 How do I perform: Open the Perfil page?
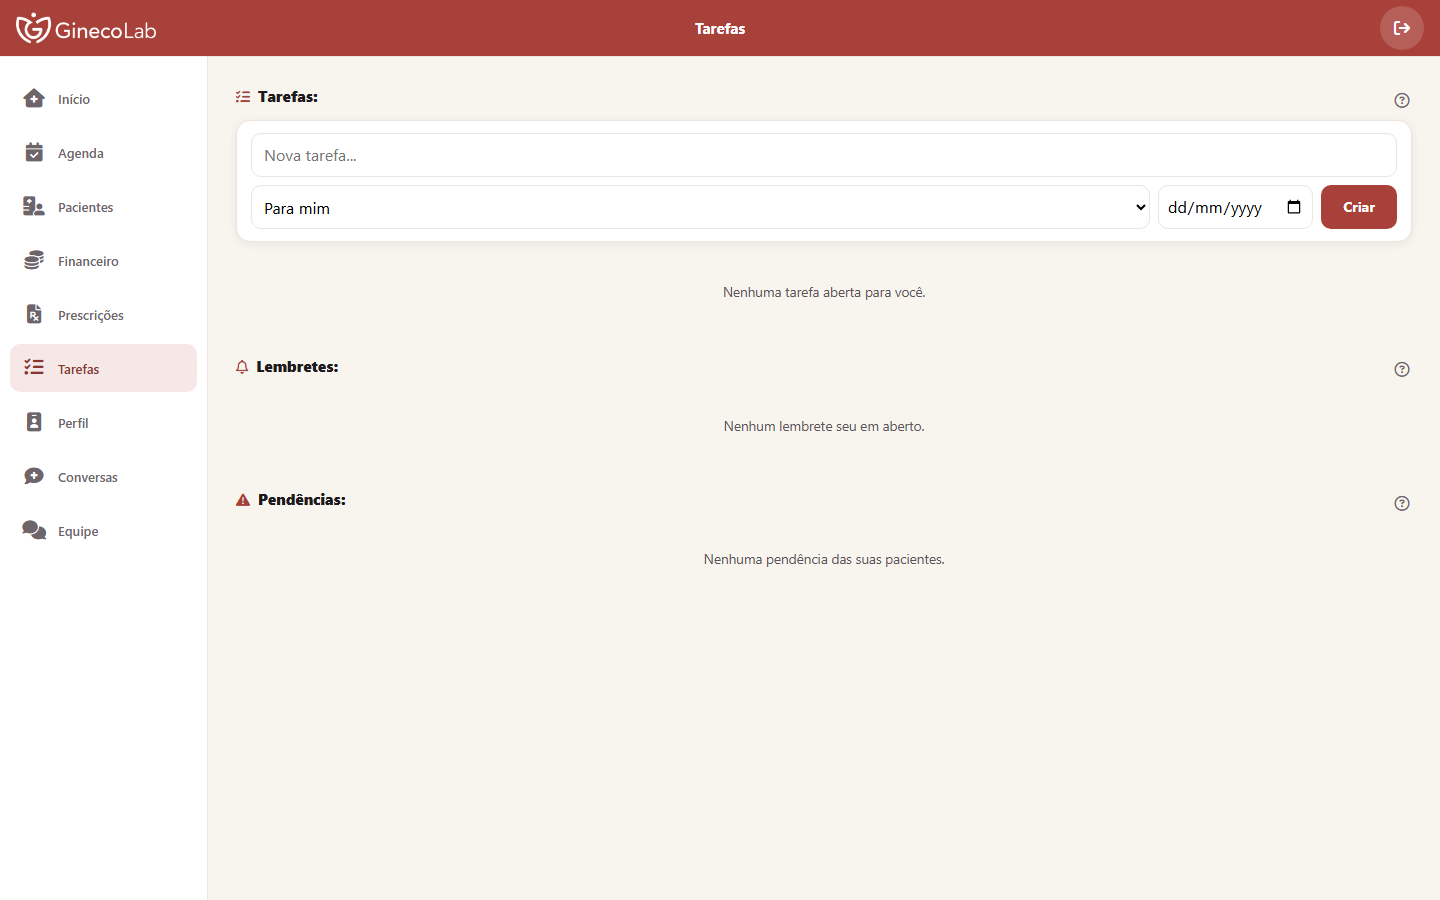pos(104,423)
